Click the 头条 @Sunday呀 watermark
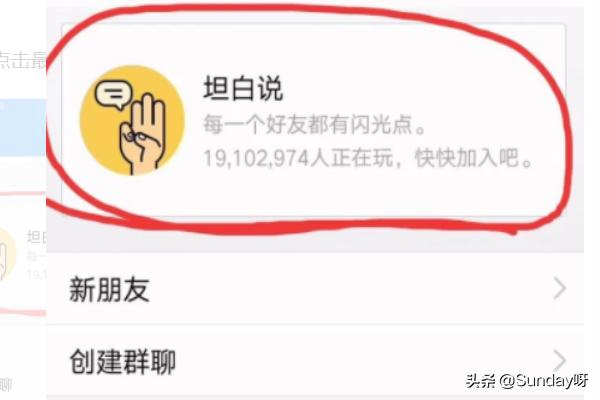 pyautogui.click(x=527, y=380)
